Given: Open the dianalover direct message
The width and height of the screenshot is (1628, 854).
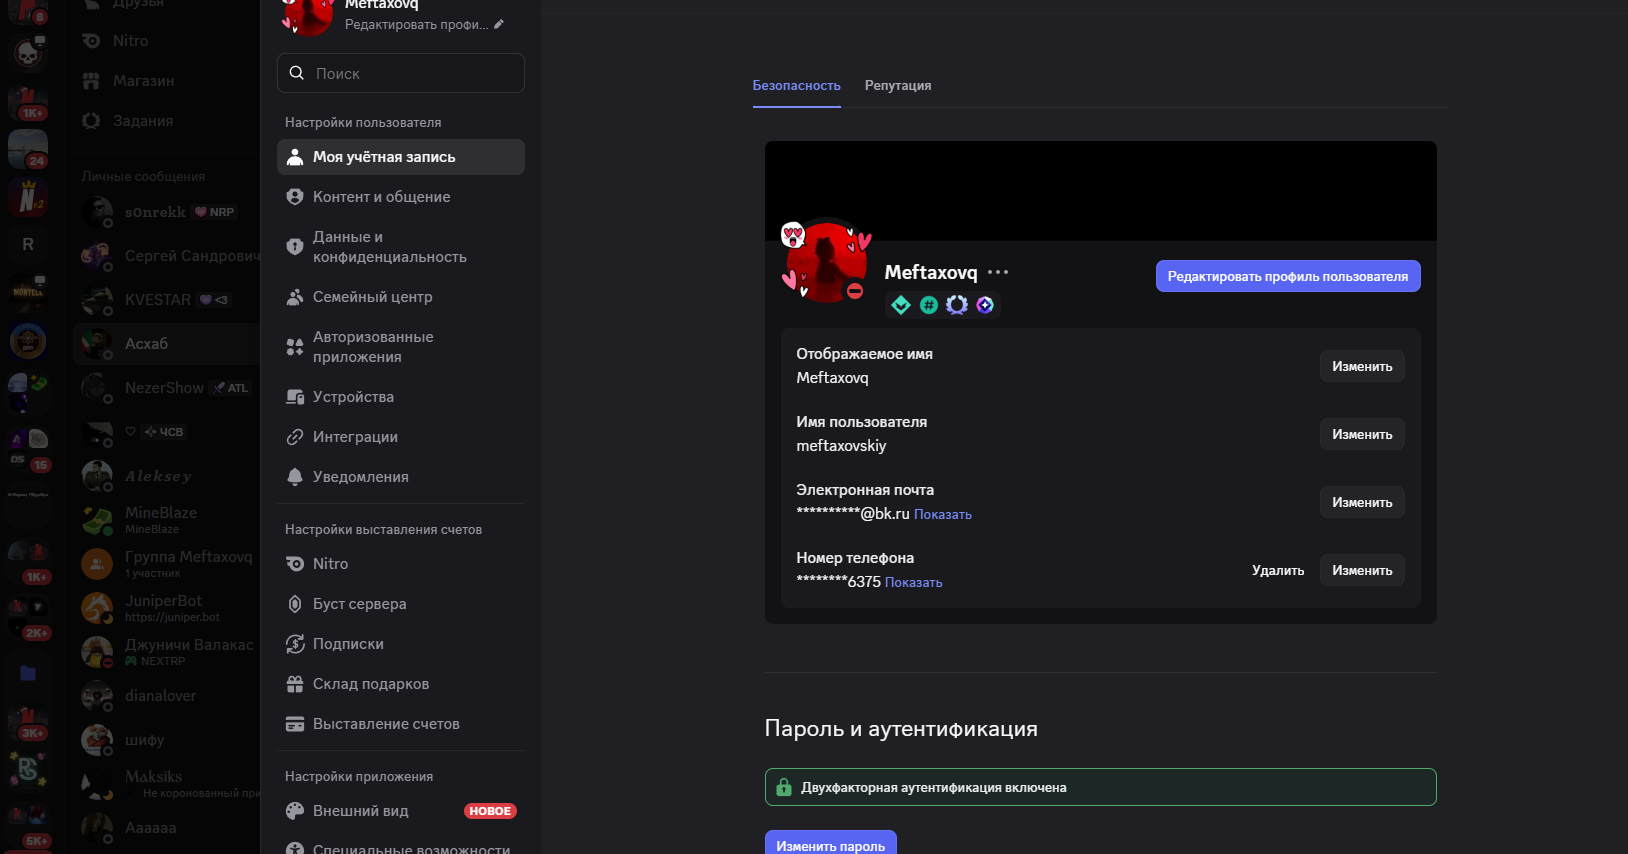Looking at the screenshot, I should 166,696.
